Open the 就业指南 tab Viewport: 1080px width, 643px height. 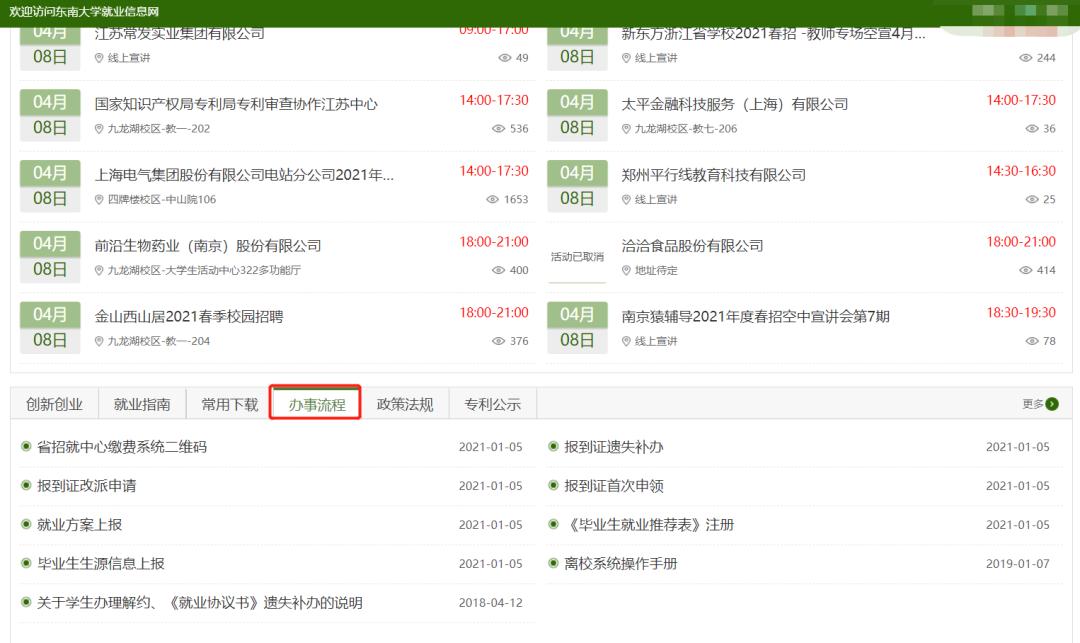[x=142, y=404]
